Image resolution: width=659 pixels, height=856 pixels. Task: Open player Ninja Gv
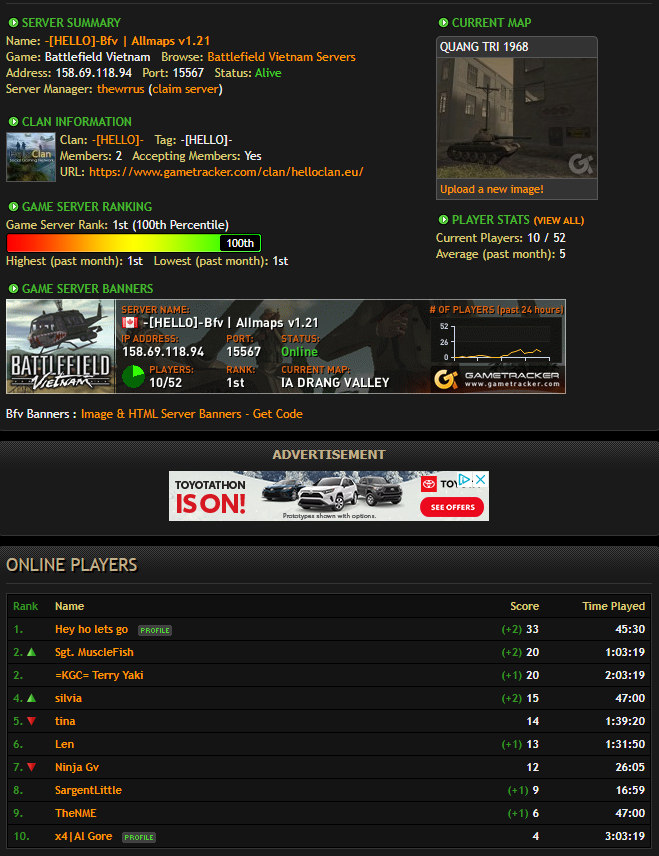(77, 767)
